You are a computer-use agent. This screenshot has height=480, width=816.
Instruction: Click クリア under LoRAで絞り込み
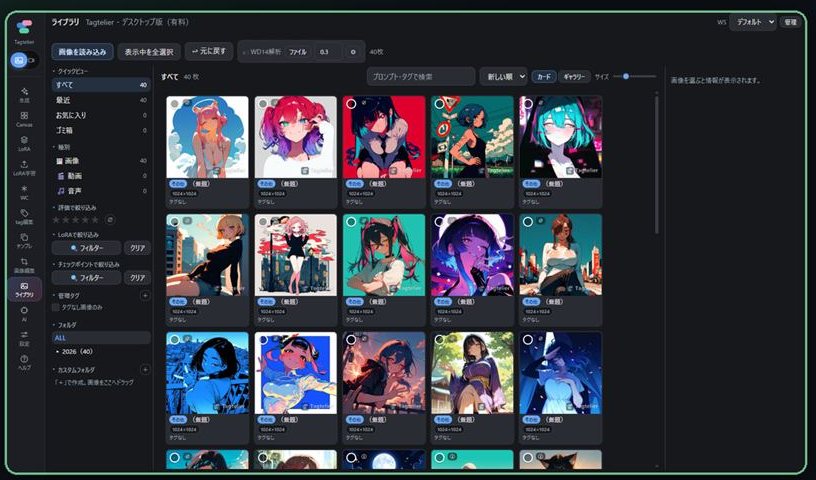coord(137,248)
